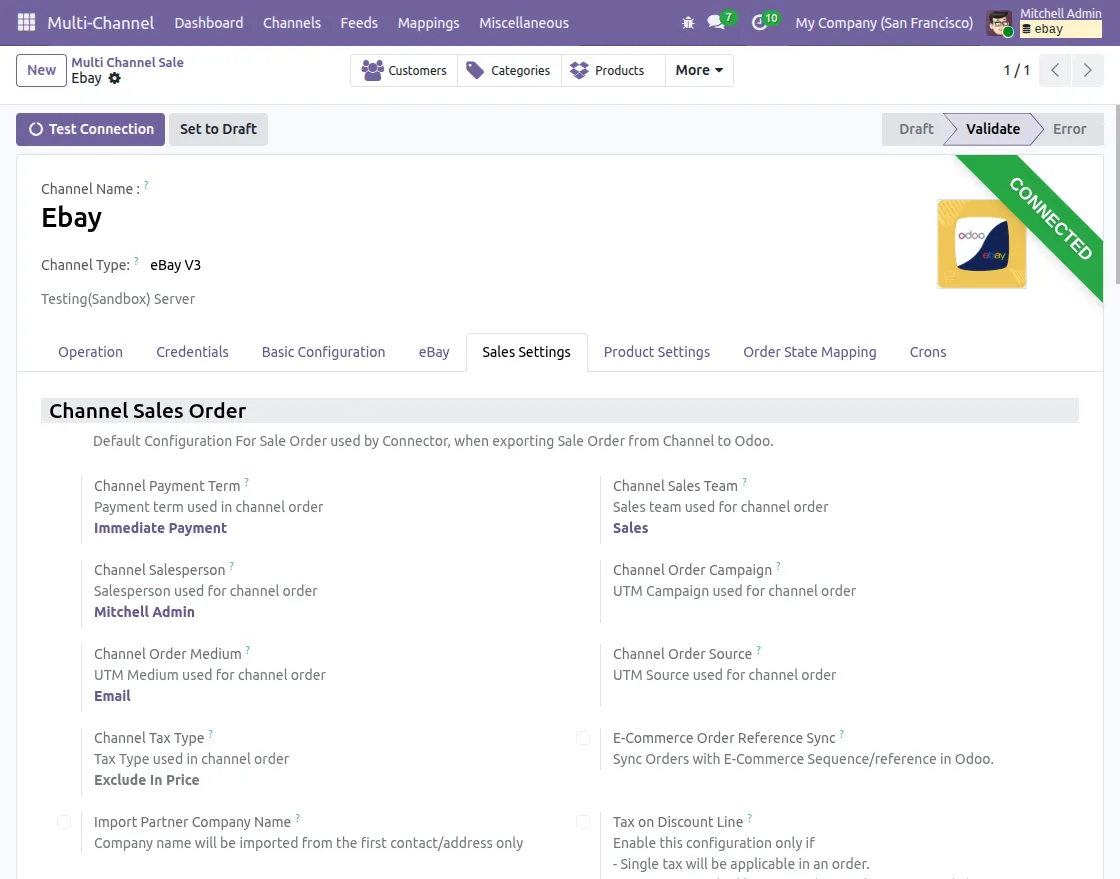Toggle E-Commerce Order Reference Sync checkbox
This screenshot has height=879, width=1120.
[583, 738]
